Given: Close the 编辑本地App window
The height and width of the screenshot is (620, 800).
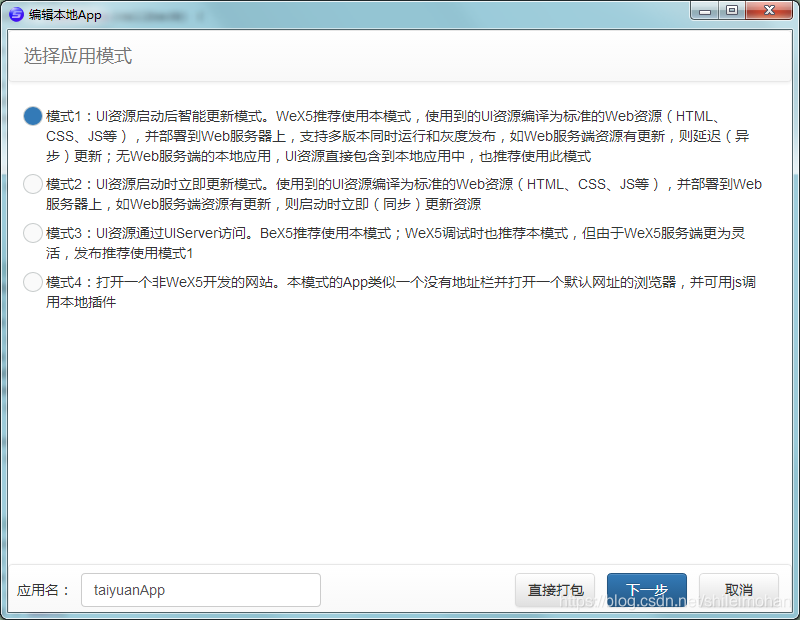Looking at the screenshot, I should pos(769,11).
